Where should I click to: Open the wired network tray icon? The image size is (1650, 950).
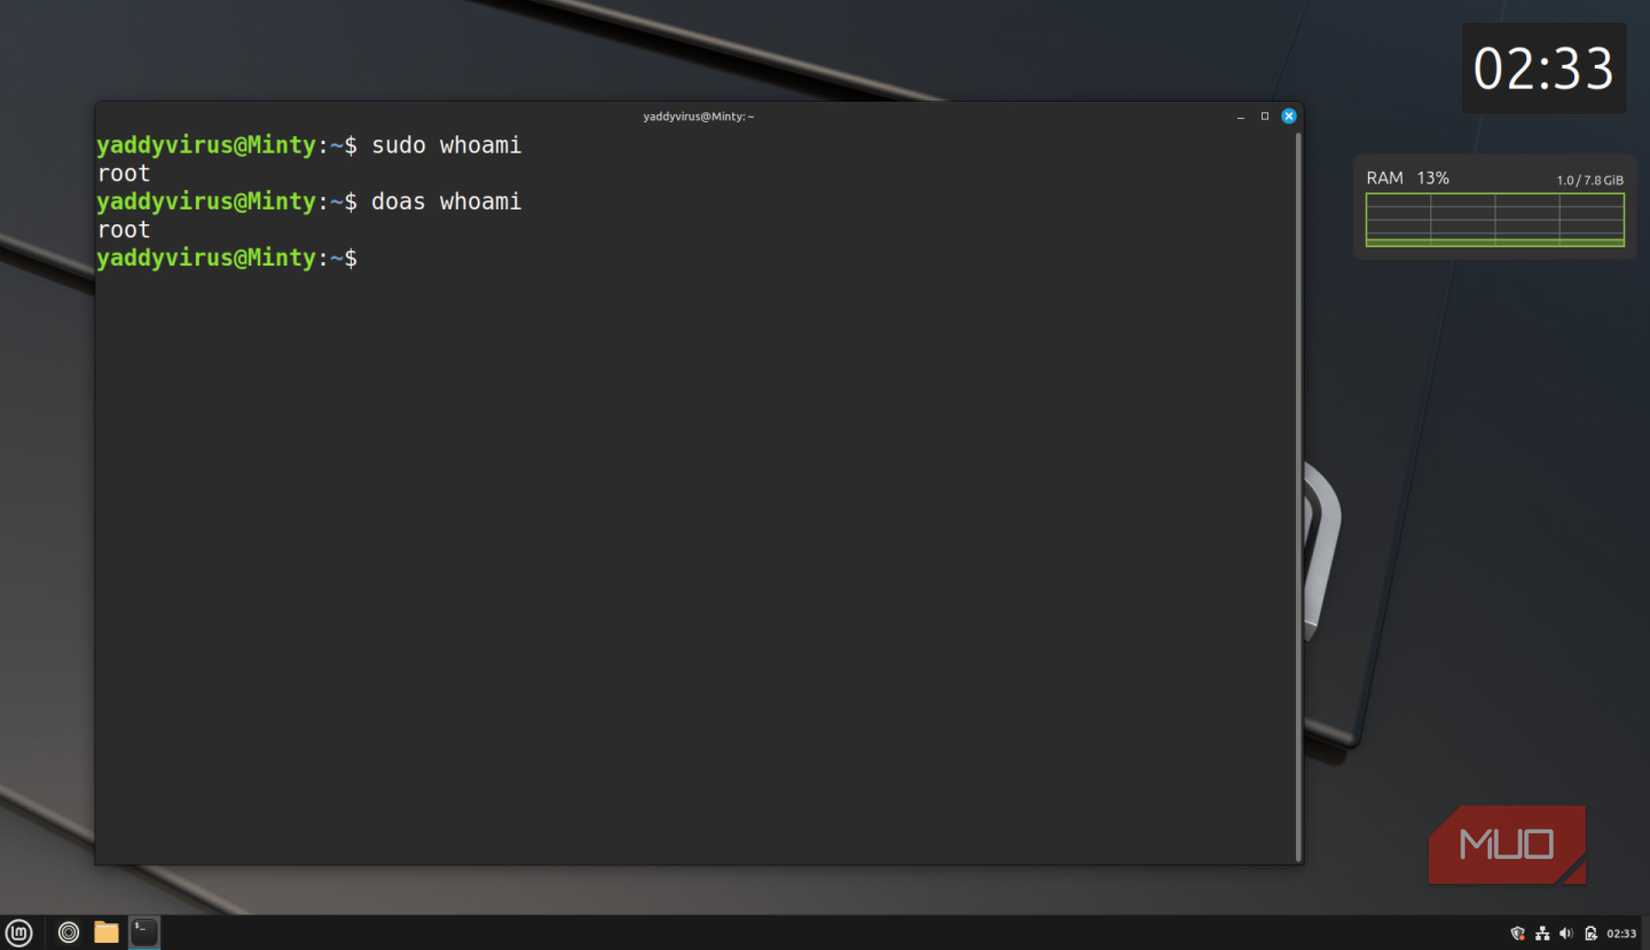1542,933
